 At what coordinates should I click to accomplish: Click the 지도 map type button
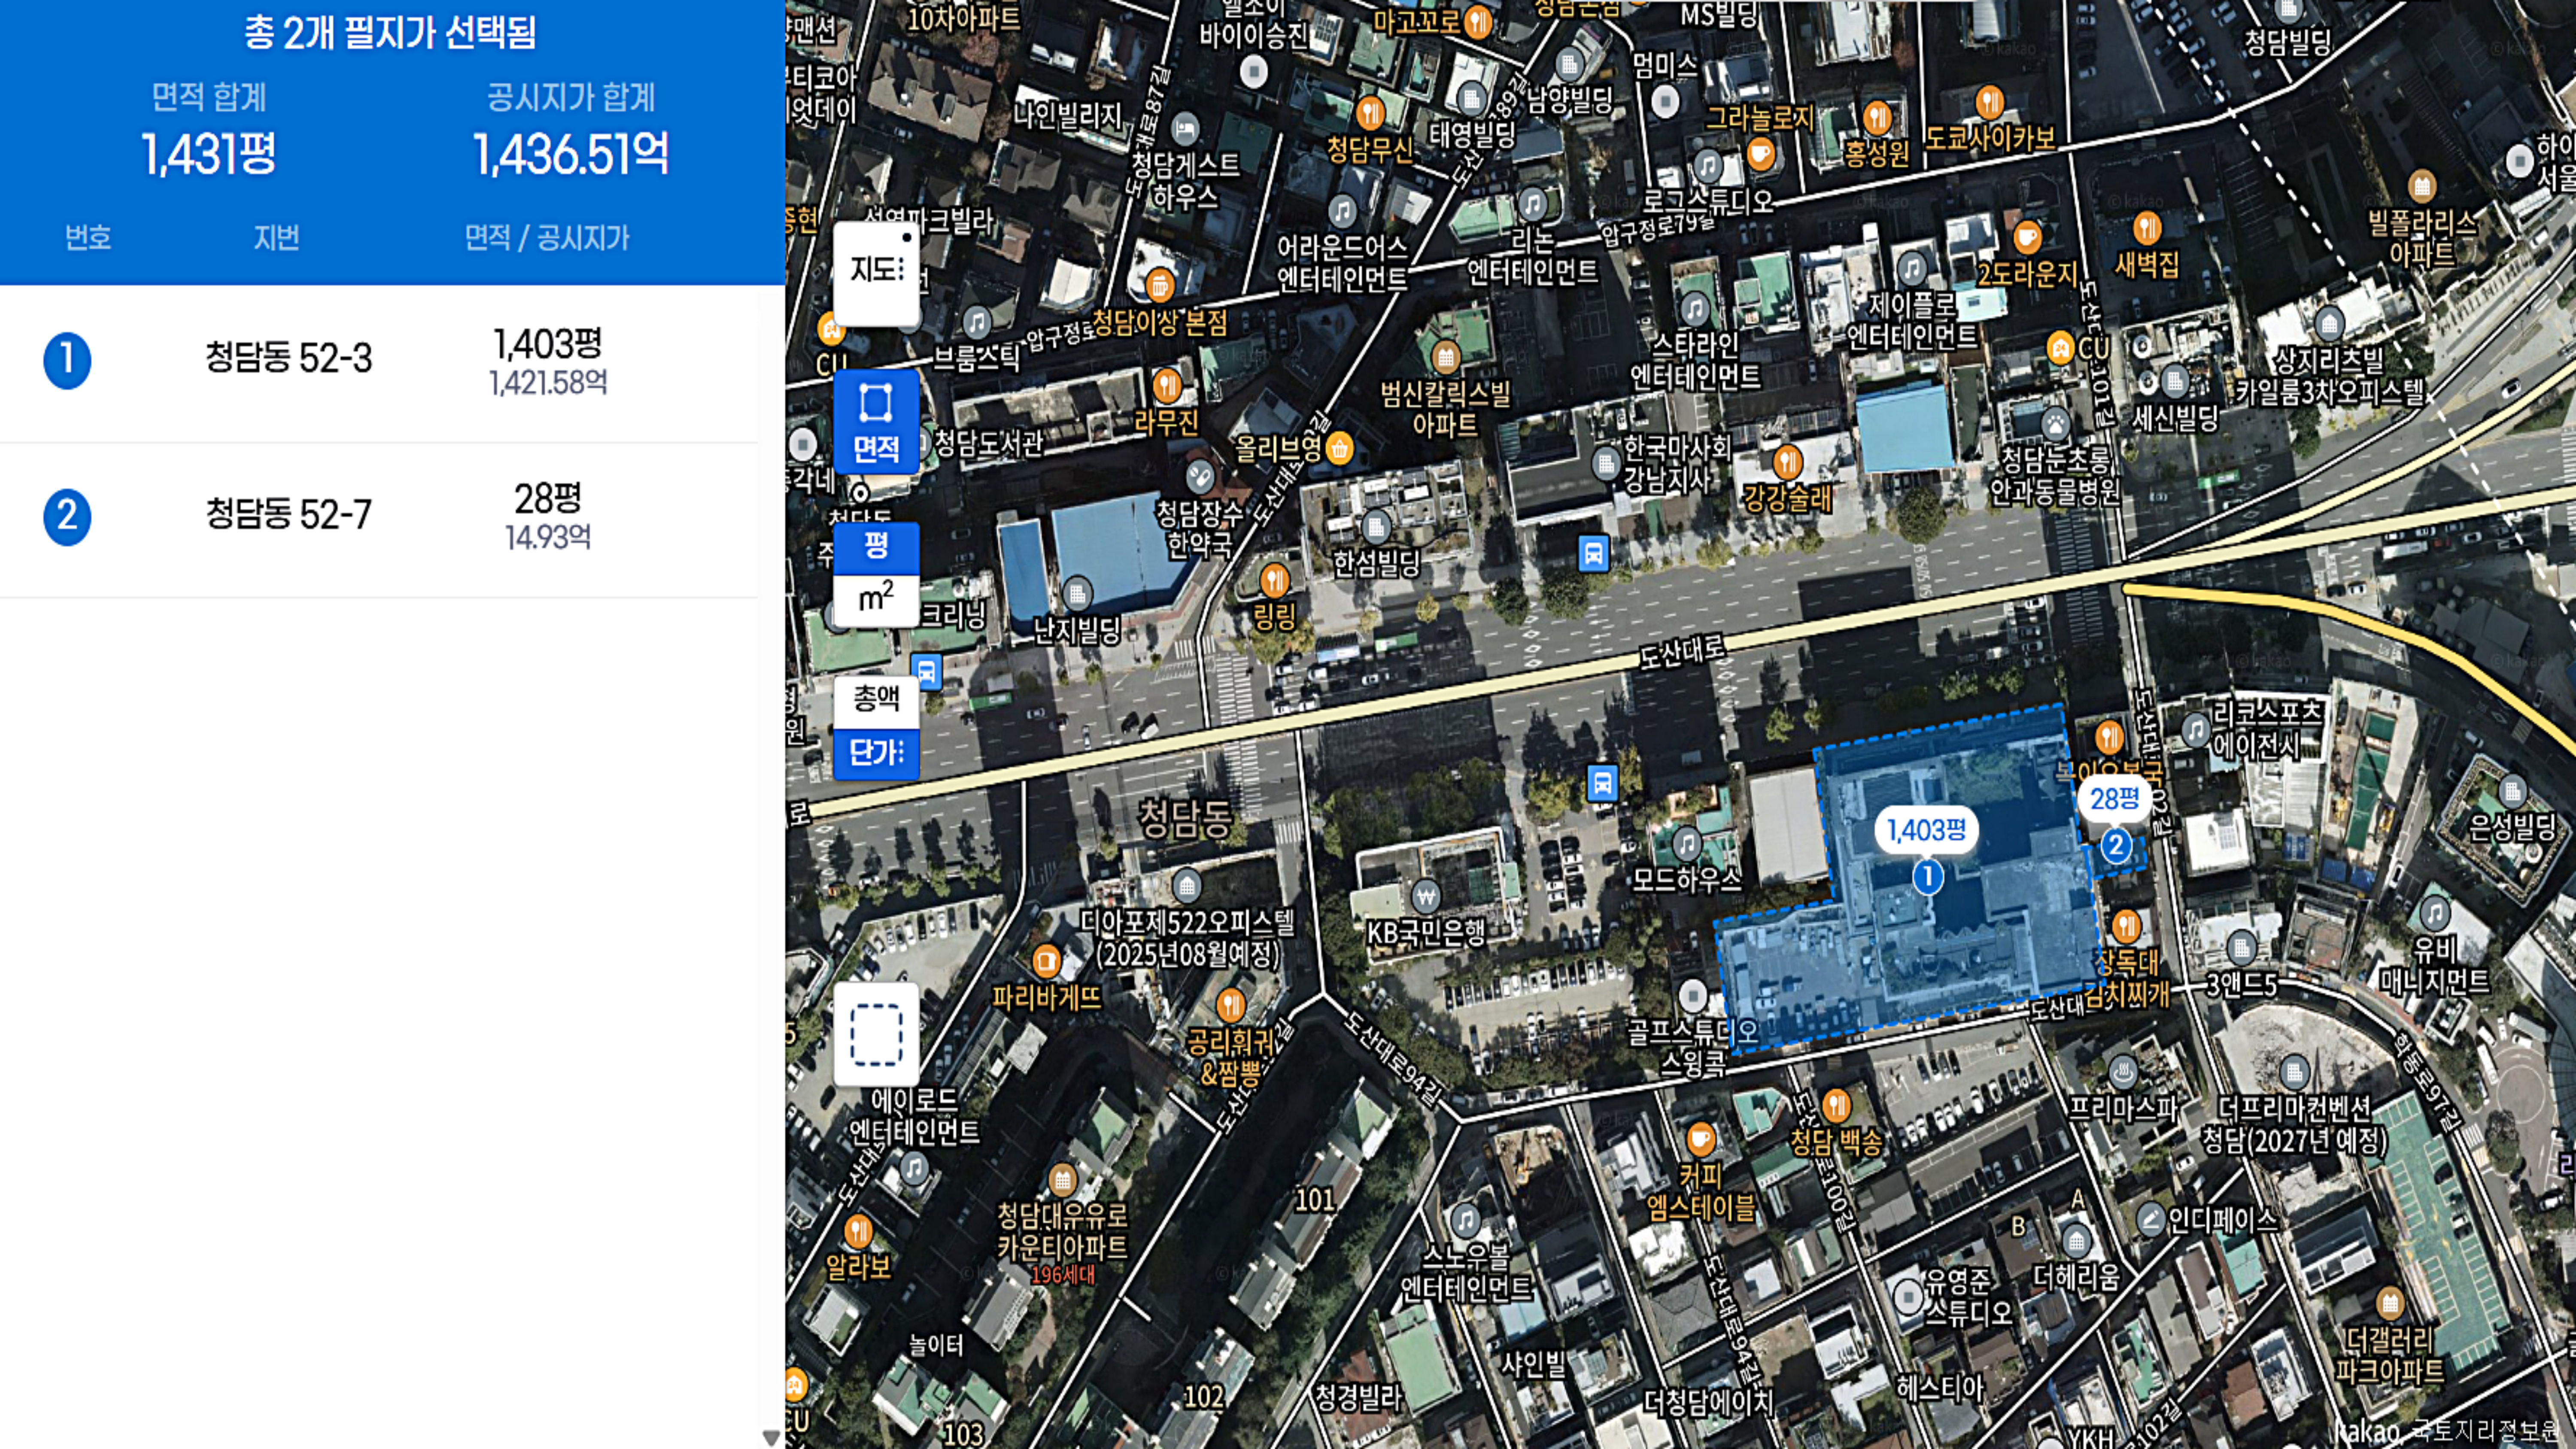(x=876, y=273)
